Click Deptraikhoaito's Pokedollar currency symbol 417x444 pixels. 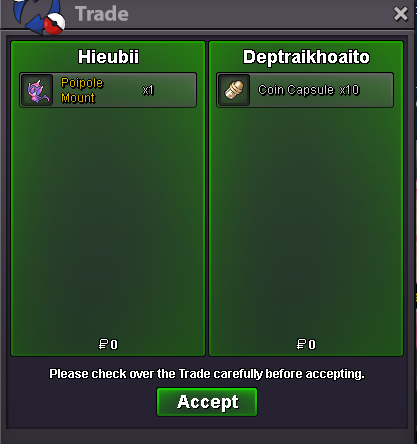click(301, 344)
